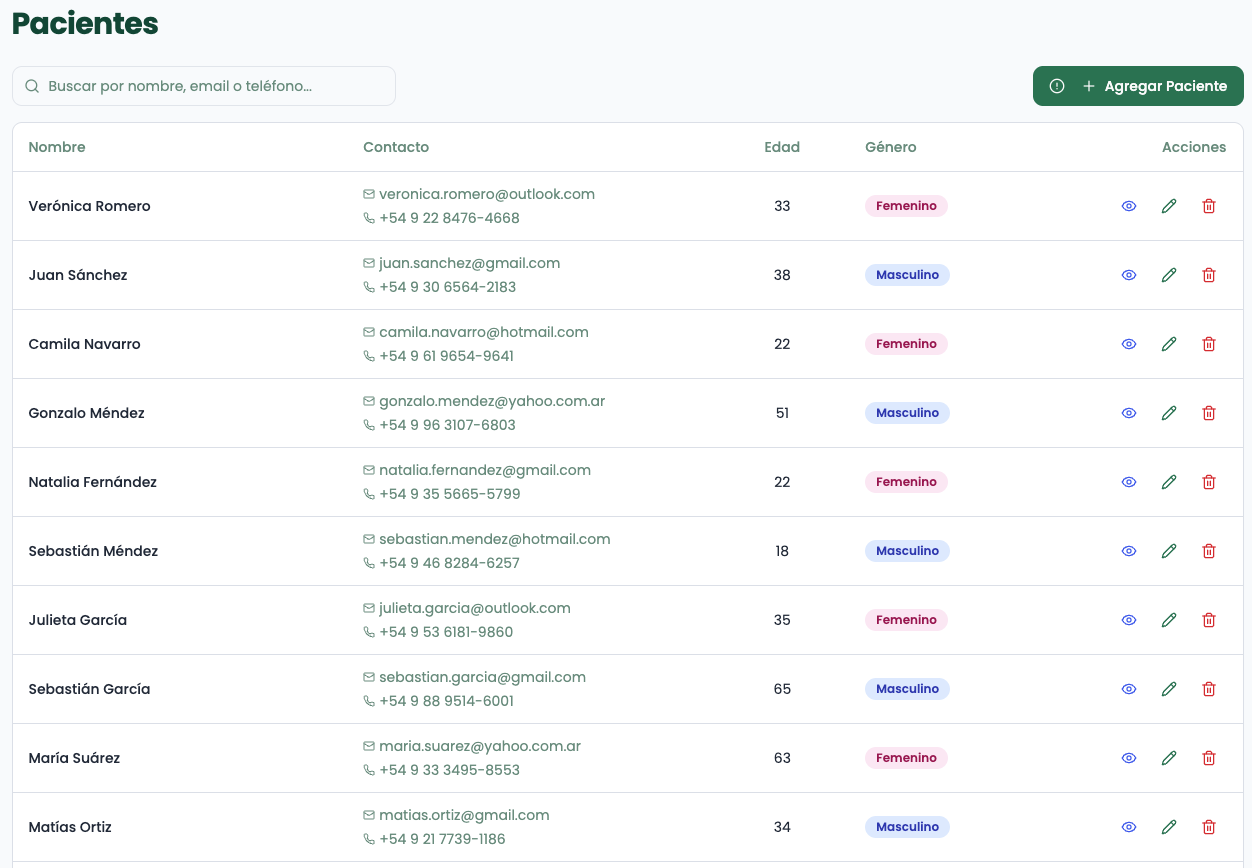The width and height of the screenshot is (1252, 868).
Task: Click the Femenino badge for Verónica Romero
Action: click(906, 206)
